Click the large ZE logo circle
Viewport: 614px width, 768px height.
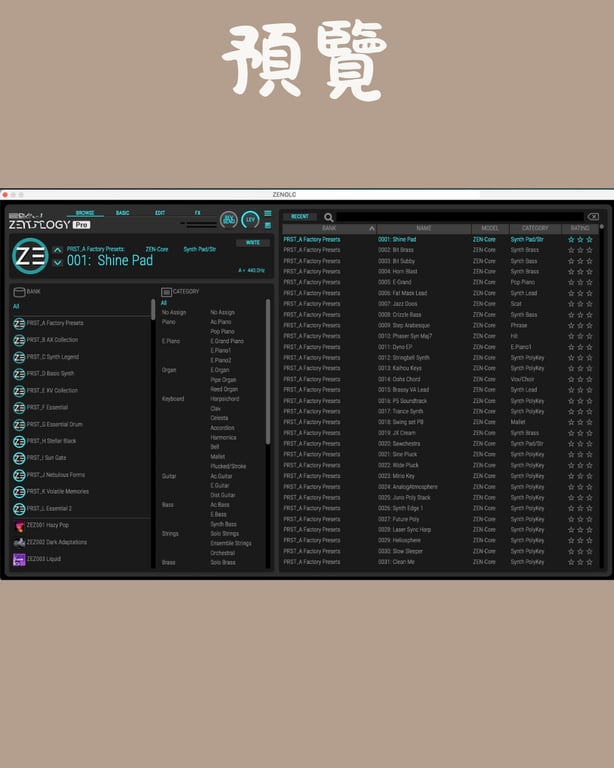(30, 256)
